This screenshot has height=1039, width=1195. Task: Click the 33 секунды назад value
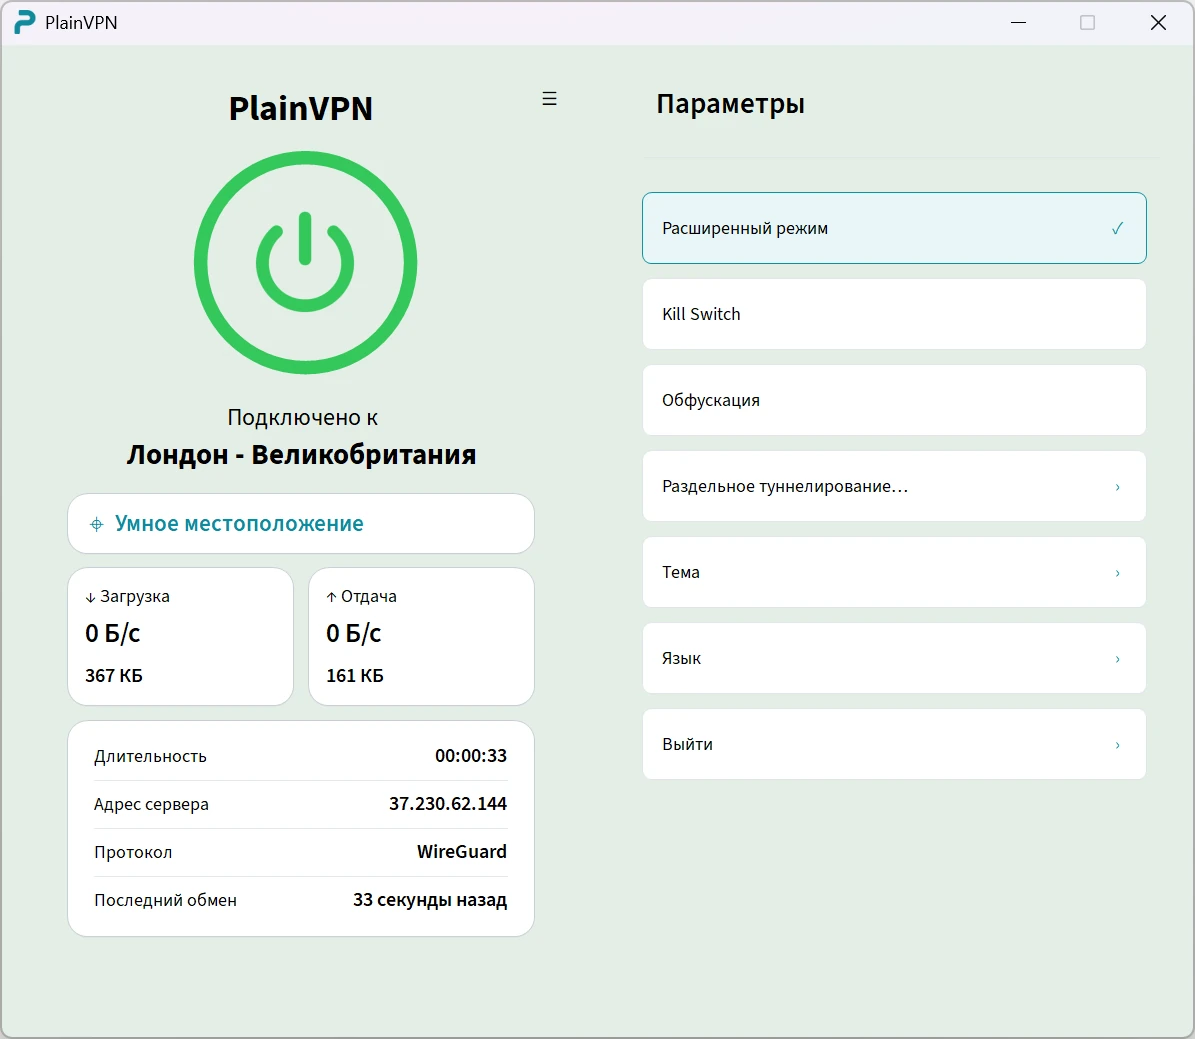tap(429, 900)
